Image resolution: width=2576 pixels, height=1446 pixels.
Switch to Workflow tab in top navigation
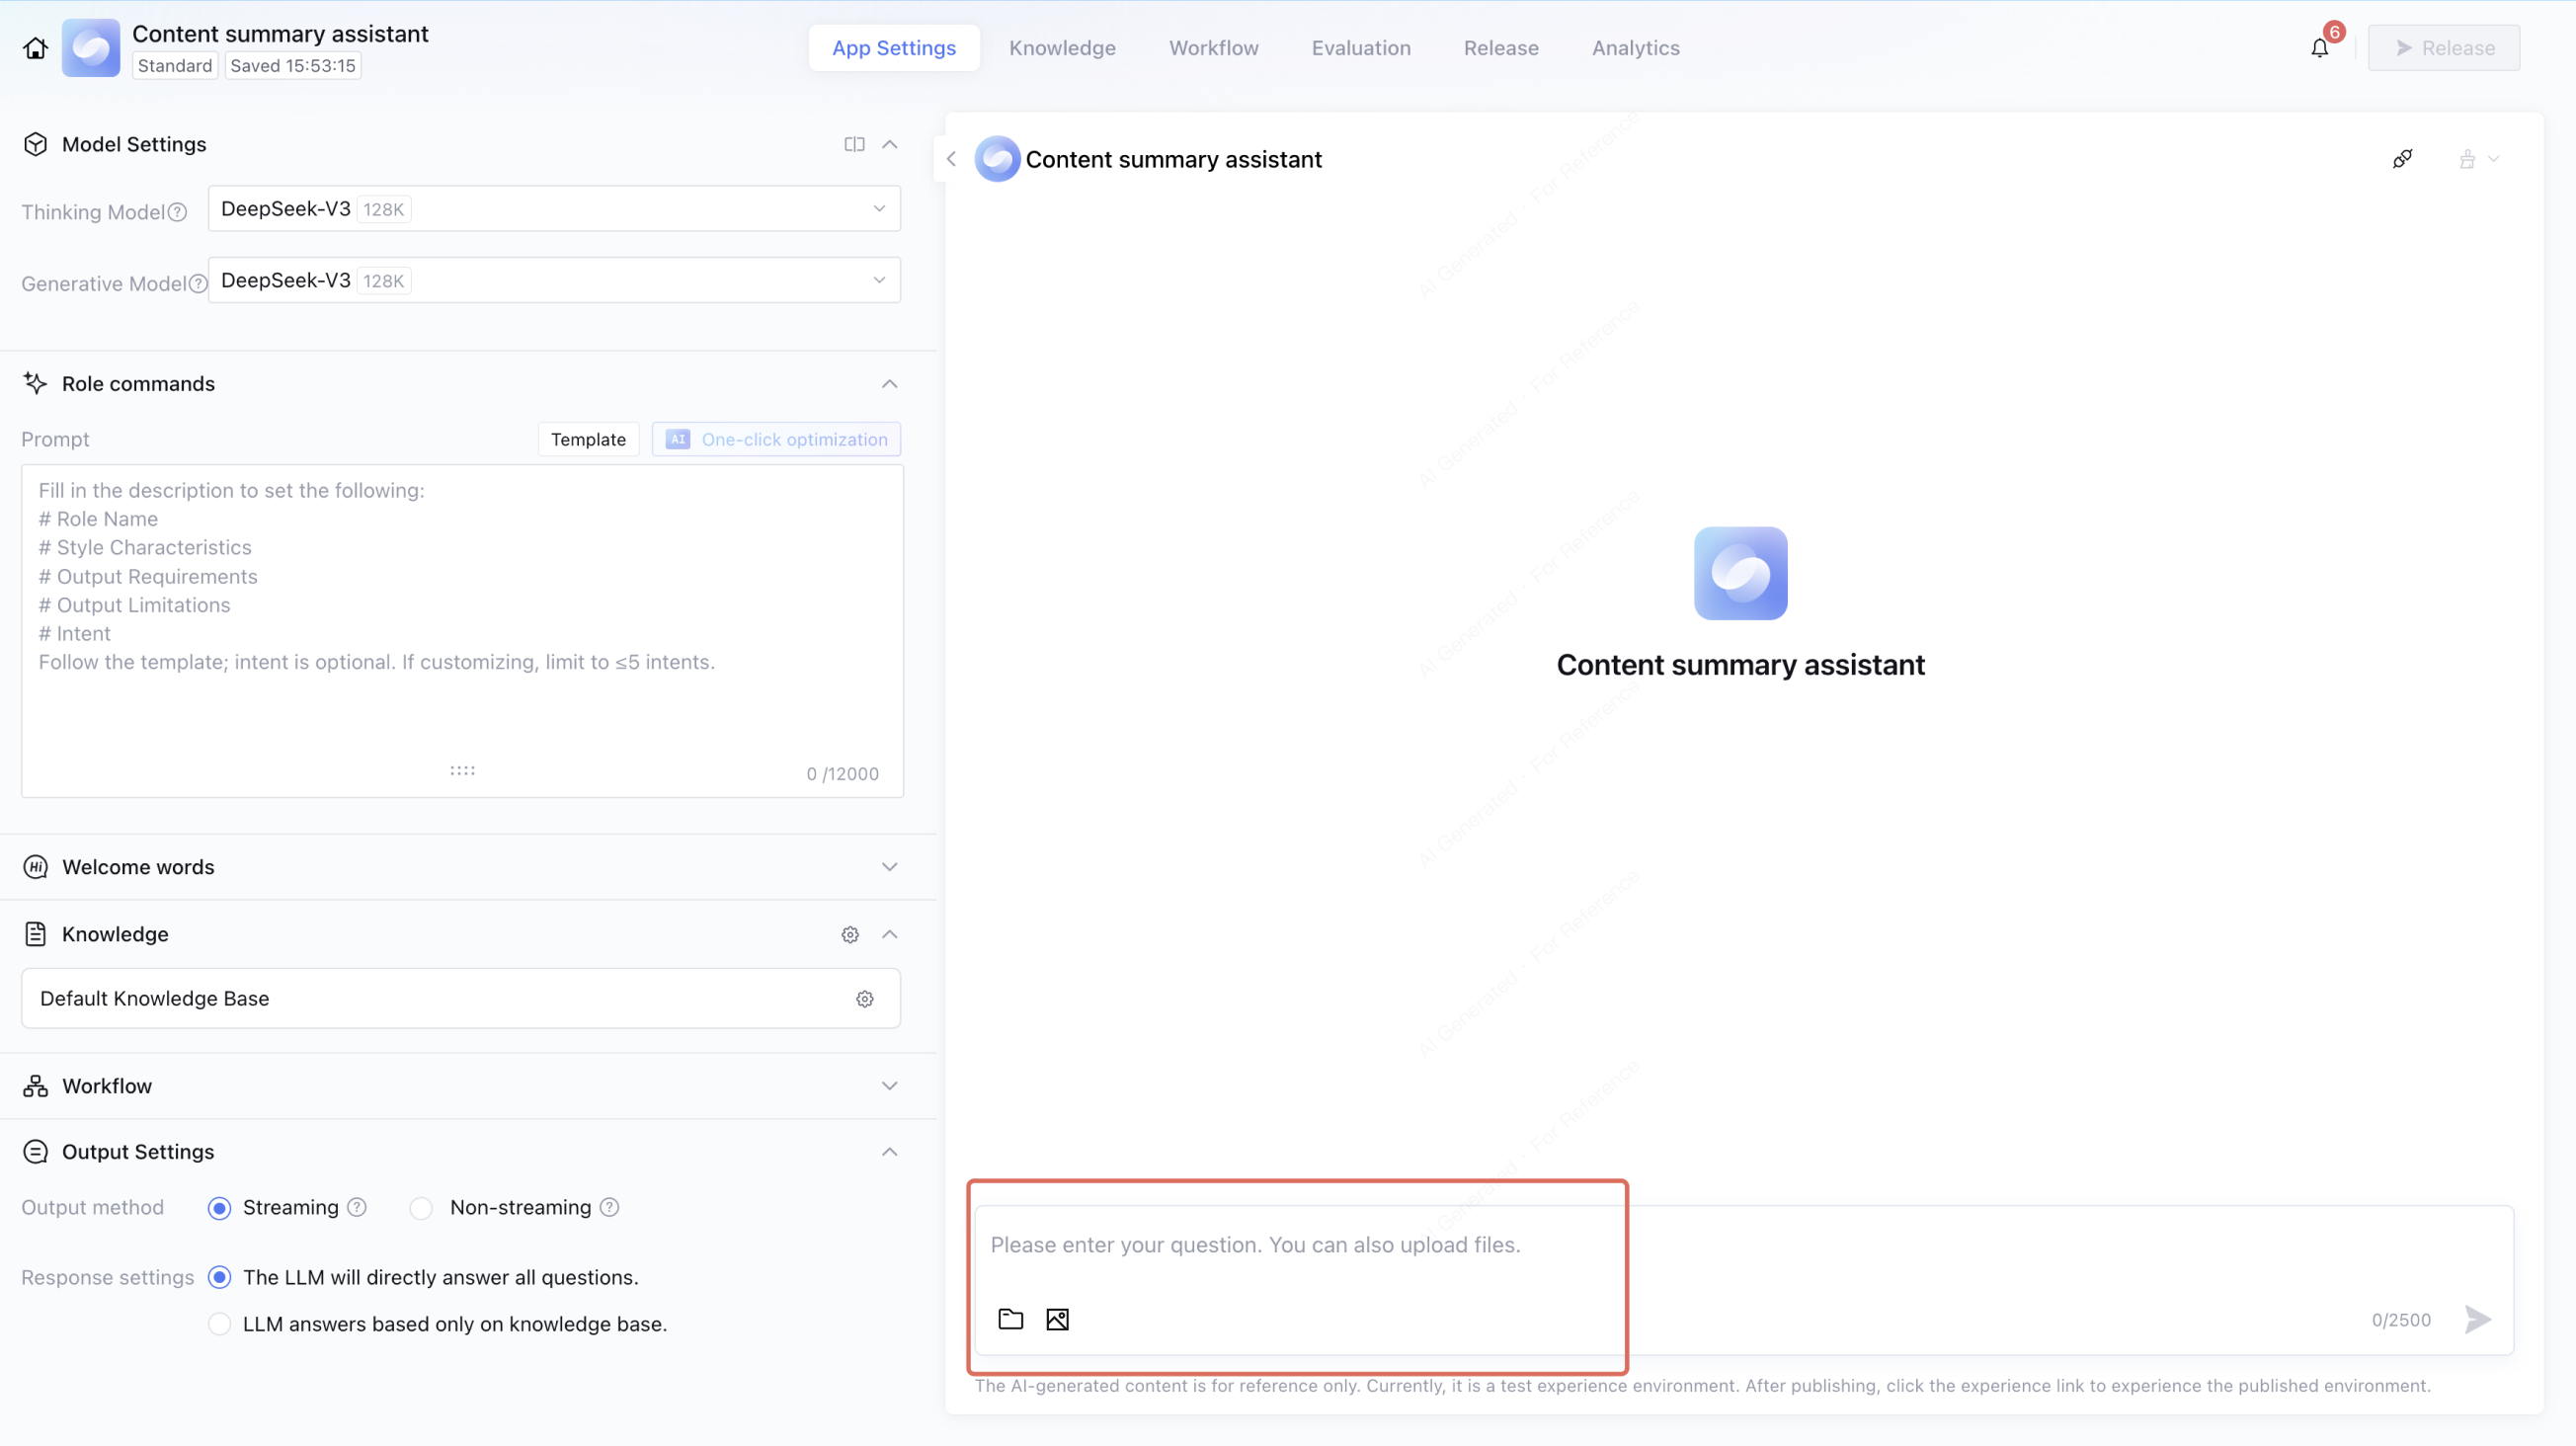(1213, 48)
